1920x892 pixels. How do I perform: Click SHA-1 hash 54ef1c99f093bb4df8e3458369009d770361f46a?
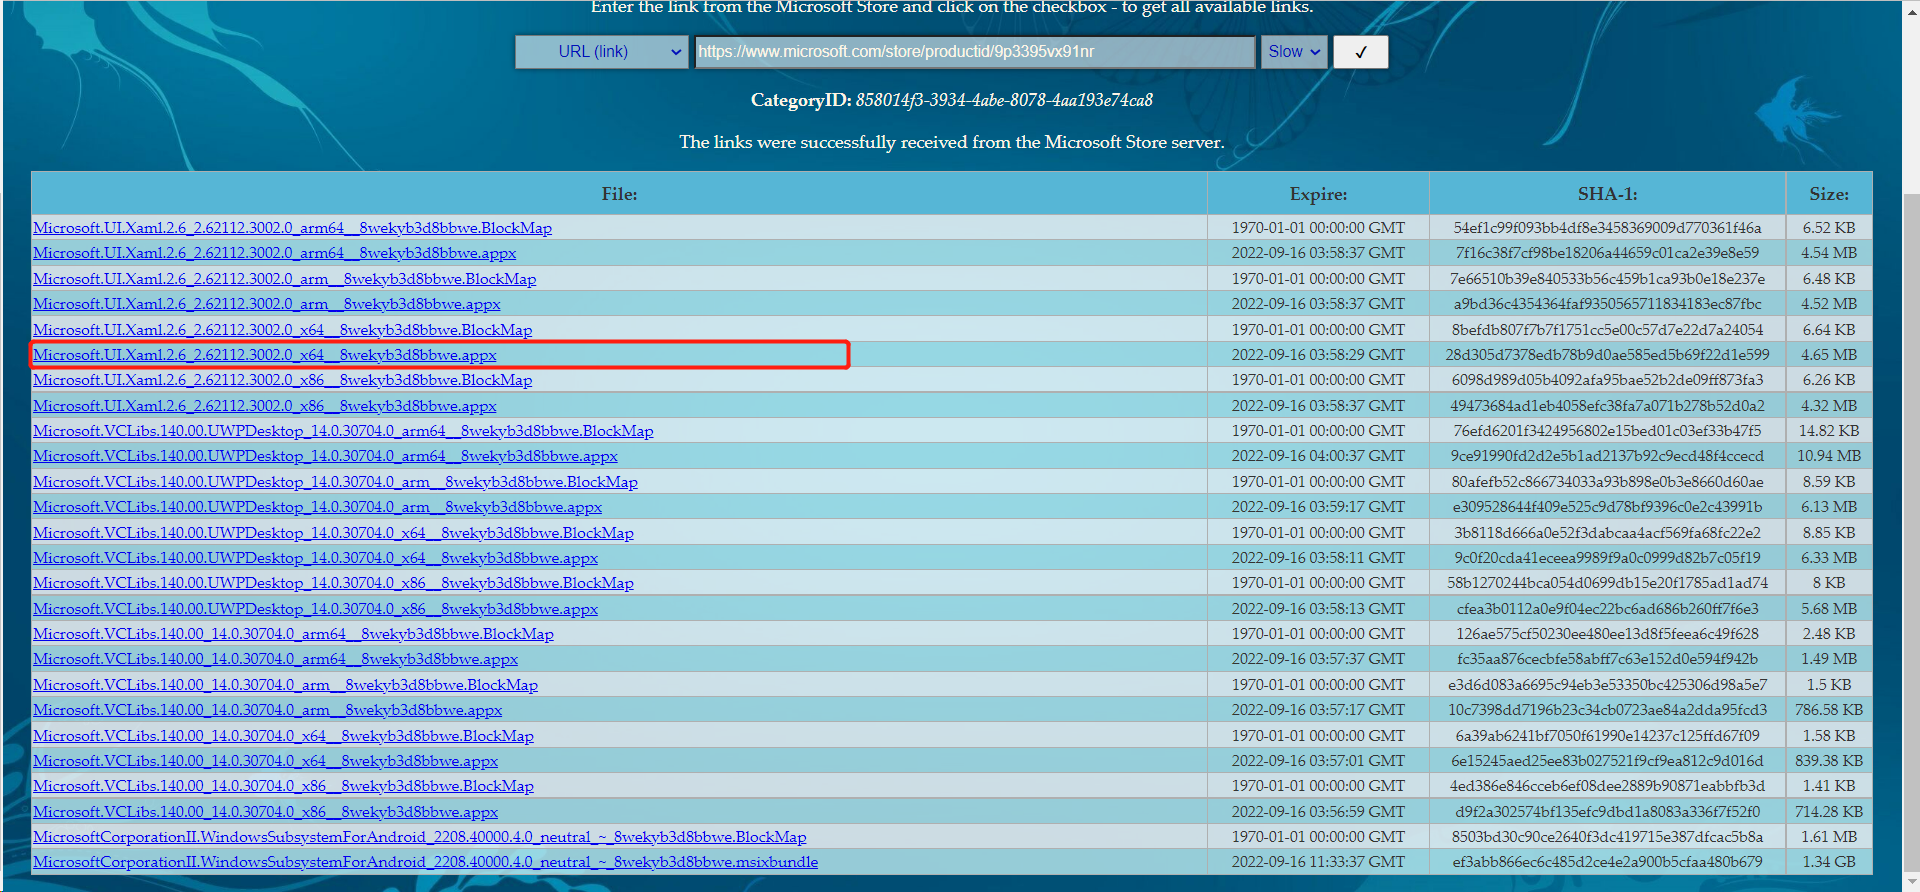click(x=1607, y=228)
